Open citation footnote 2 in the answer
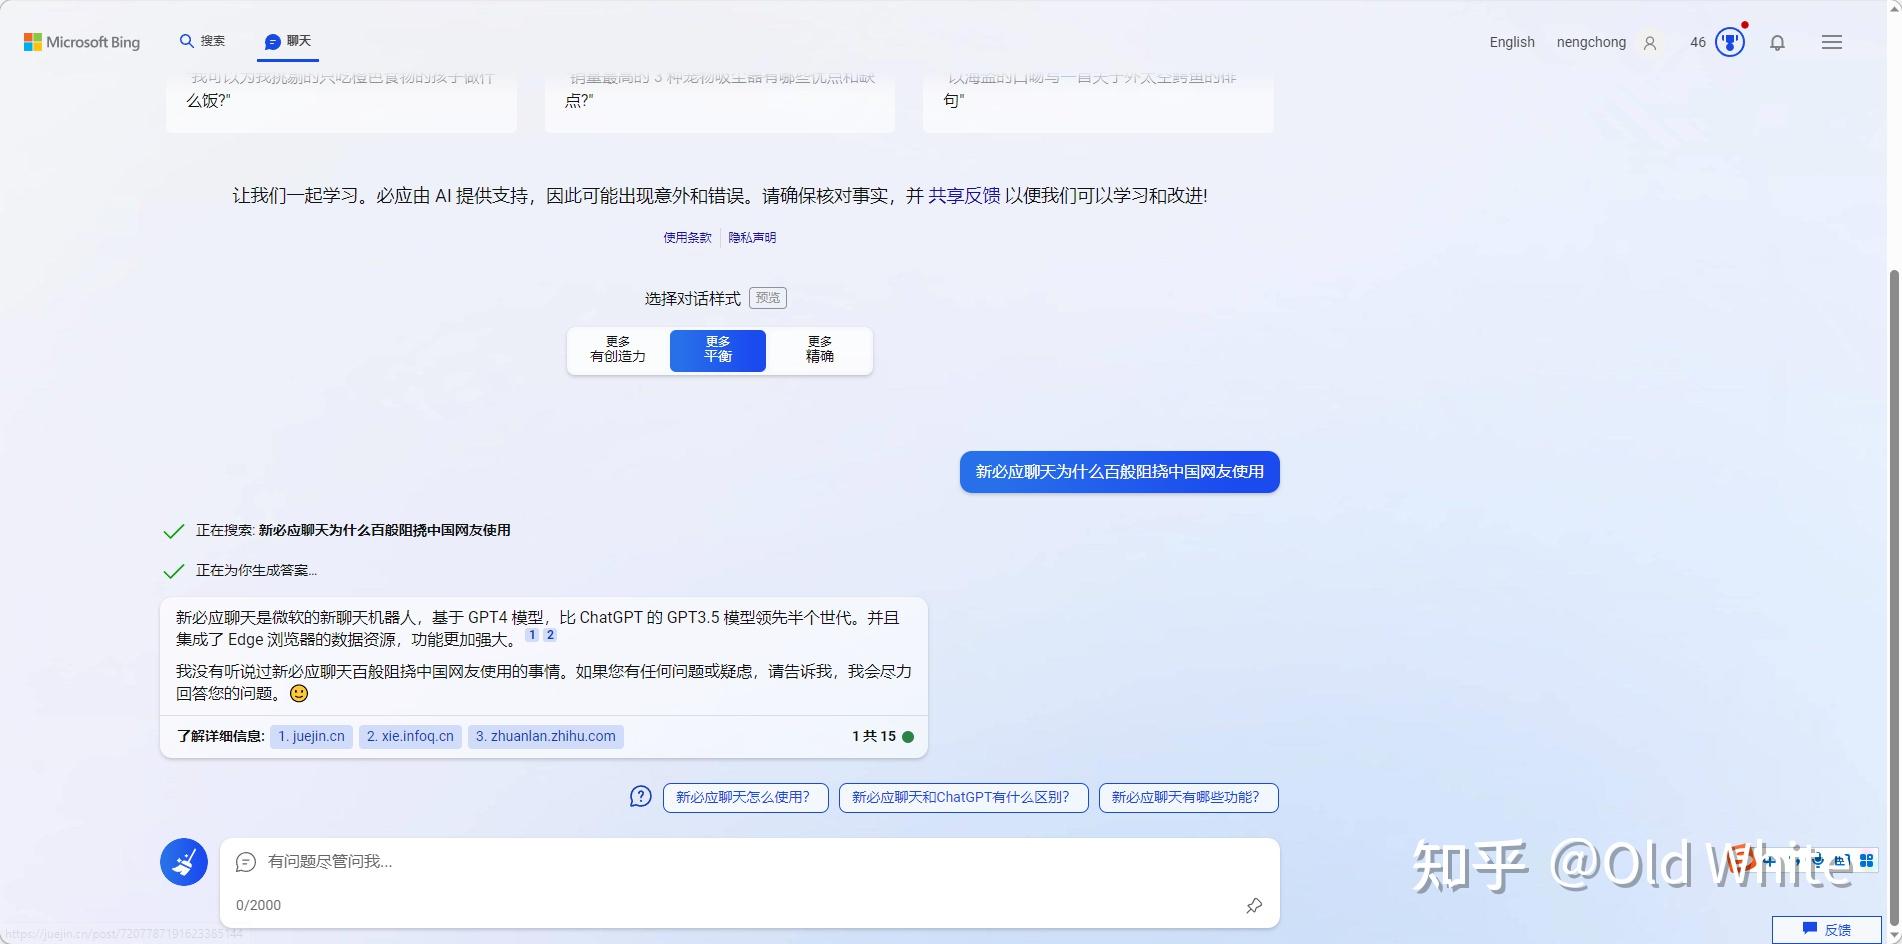 point(550,635)
